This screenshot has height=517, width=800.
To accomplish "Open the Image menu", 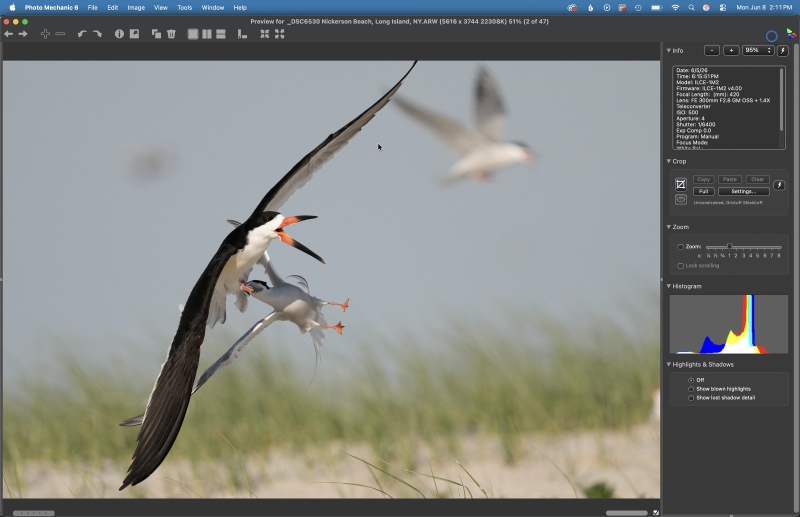I will click(x=136, y=8).
